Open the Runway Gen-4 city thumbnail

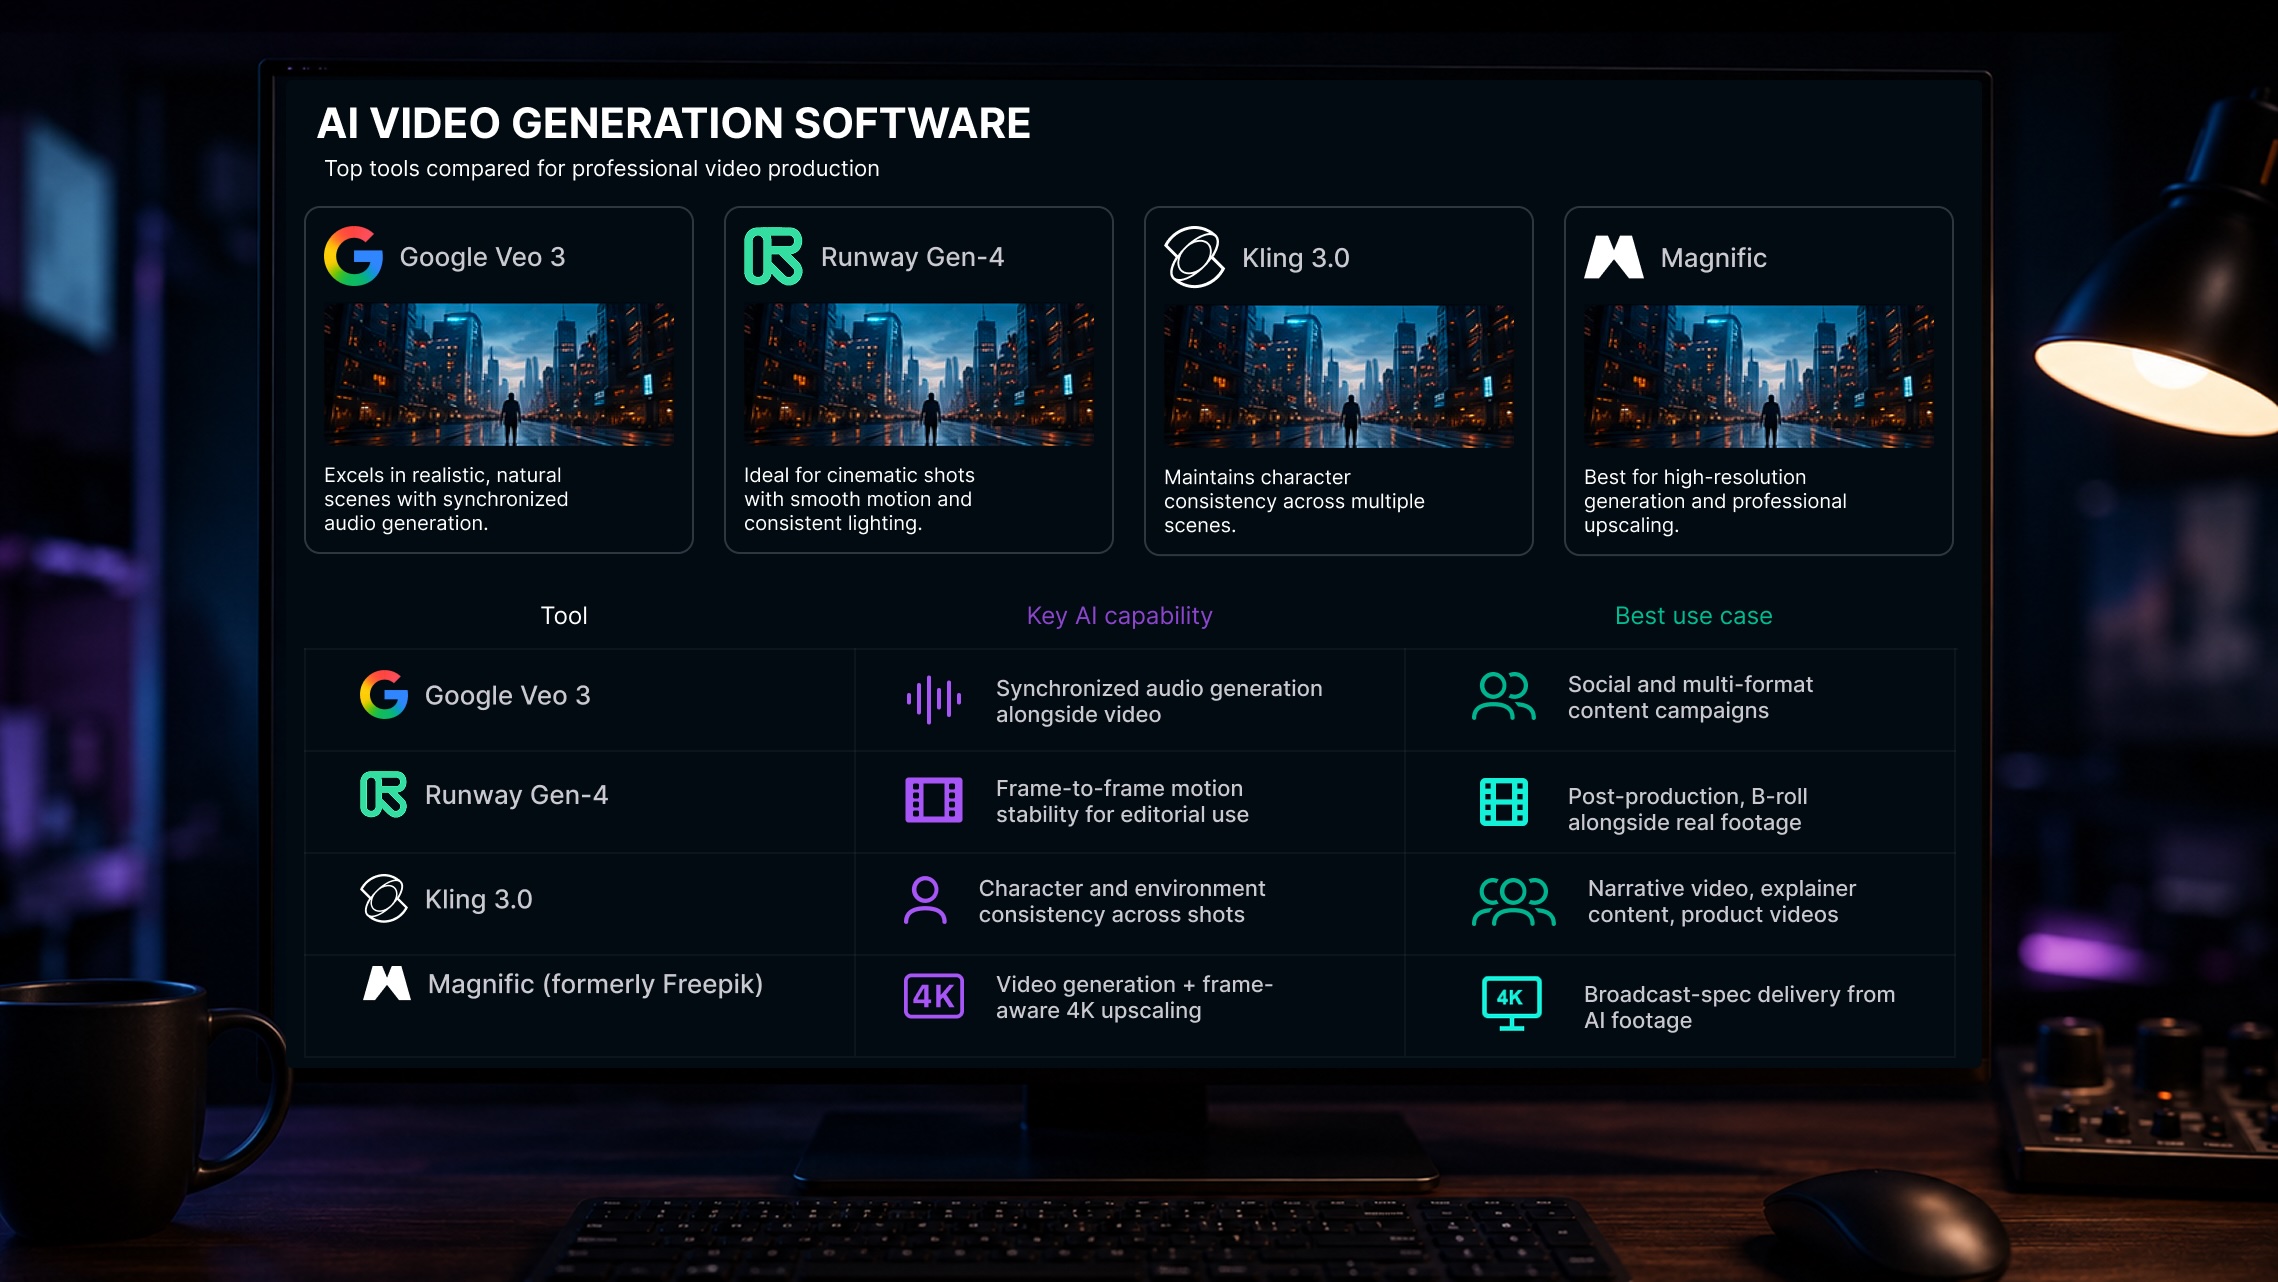click(919, 375)
